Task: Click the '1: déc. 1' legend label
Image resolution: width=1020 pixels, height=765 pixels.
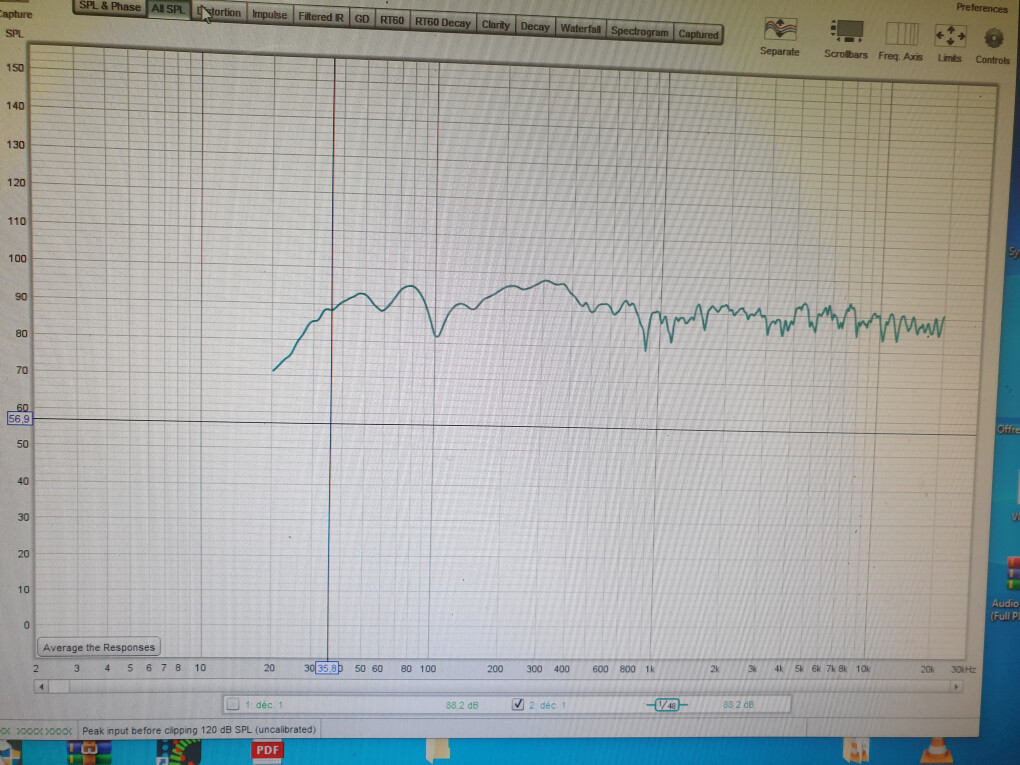Action: click(264, 705)
